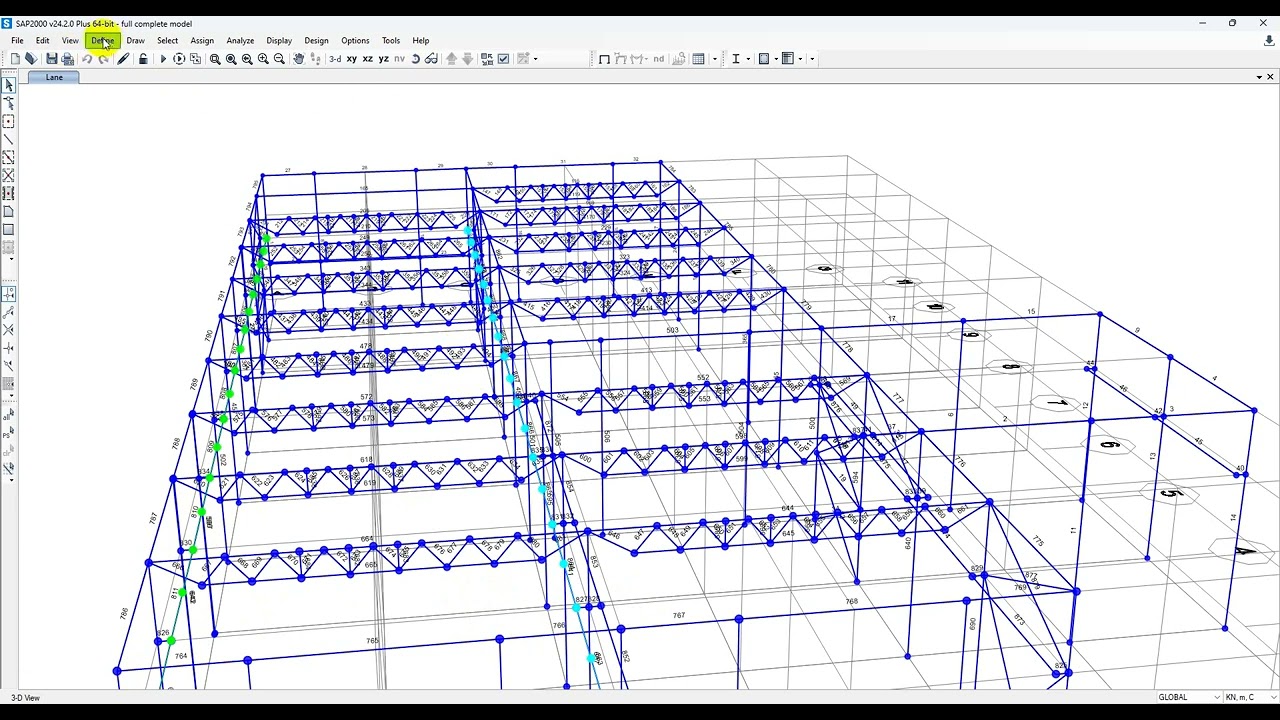Click the Get Previous Selection PS icon
The image size is (1280, 720).
(9, 434)
